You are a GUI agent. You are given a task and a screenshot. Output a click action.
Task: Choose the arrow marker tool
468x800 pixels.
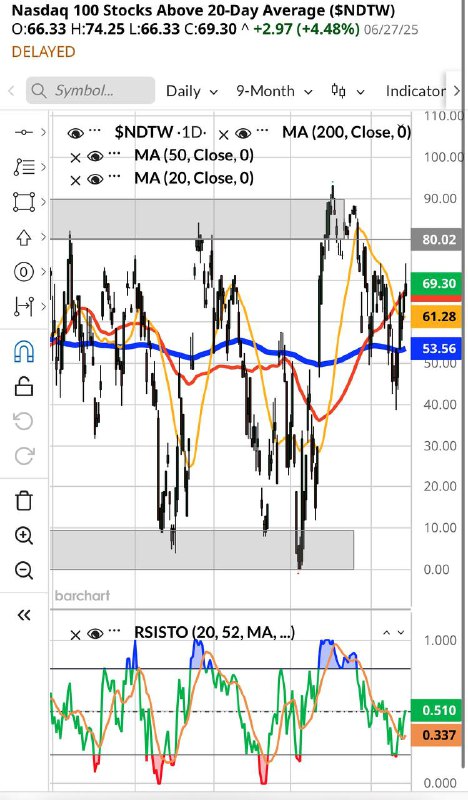click(24, 237)
